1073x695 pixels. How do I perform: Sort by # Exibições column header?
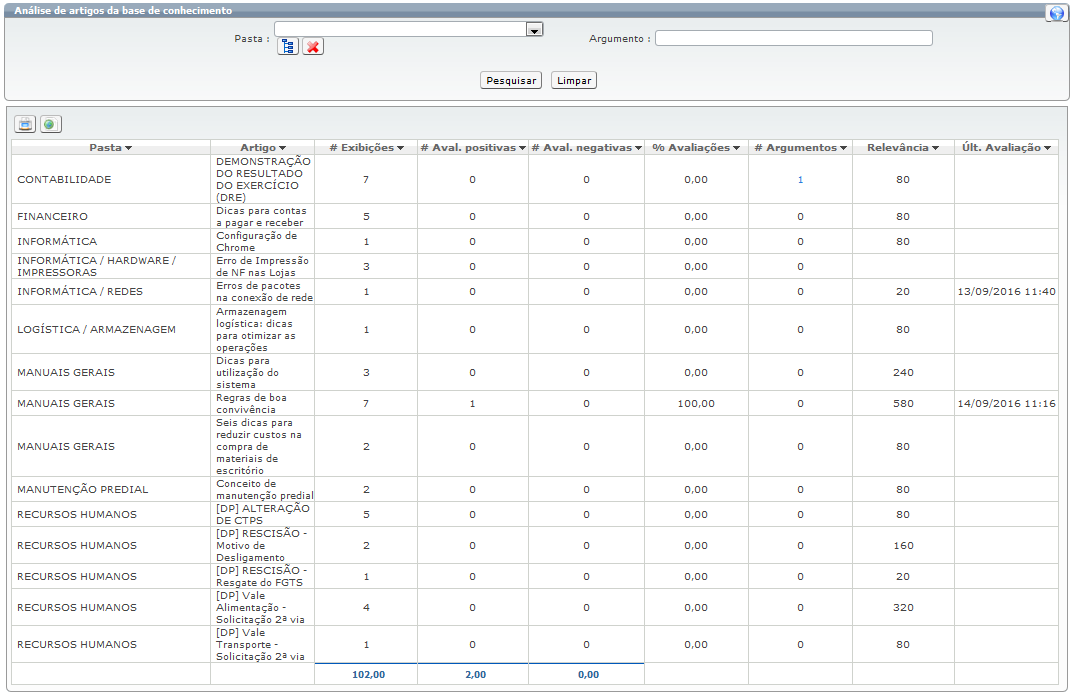point(366,148)
